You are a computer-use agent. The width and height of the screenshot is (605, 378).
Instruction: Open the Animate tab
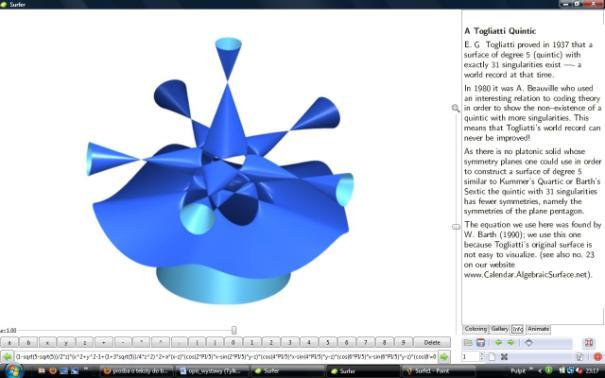[x=538, y=329]
